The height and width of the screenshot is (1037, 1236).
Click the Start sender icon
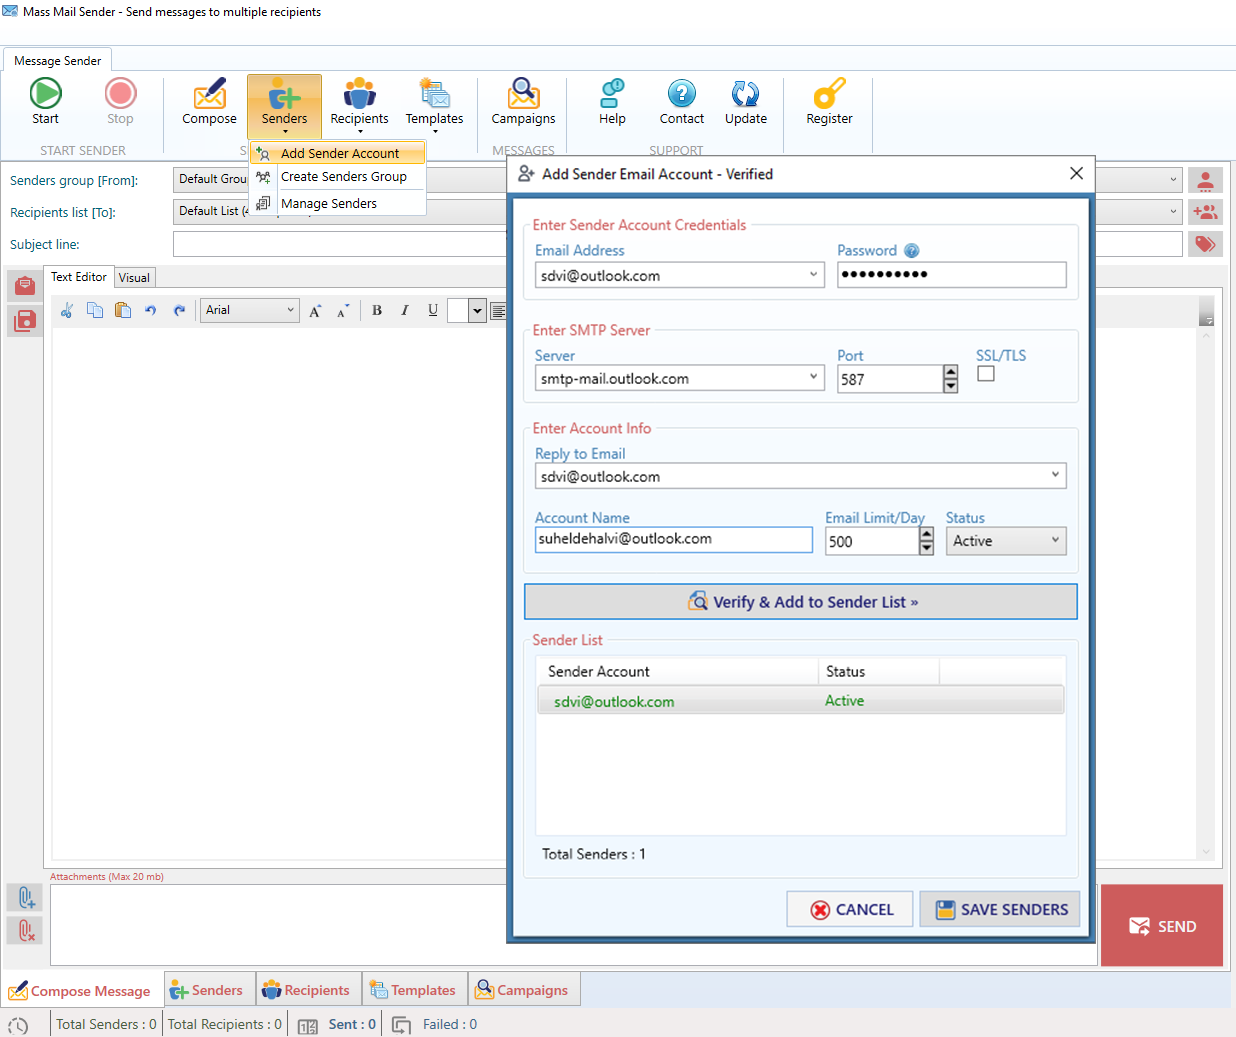coord(45,94)
